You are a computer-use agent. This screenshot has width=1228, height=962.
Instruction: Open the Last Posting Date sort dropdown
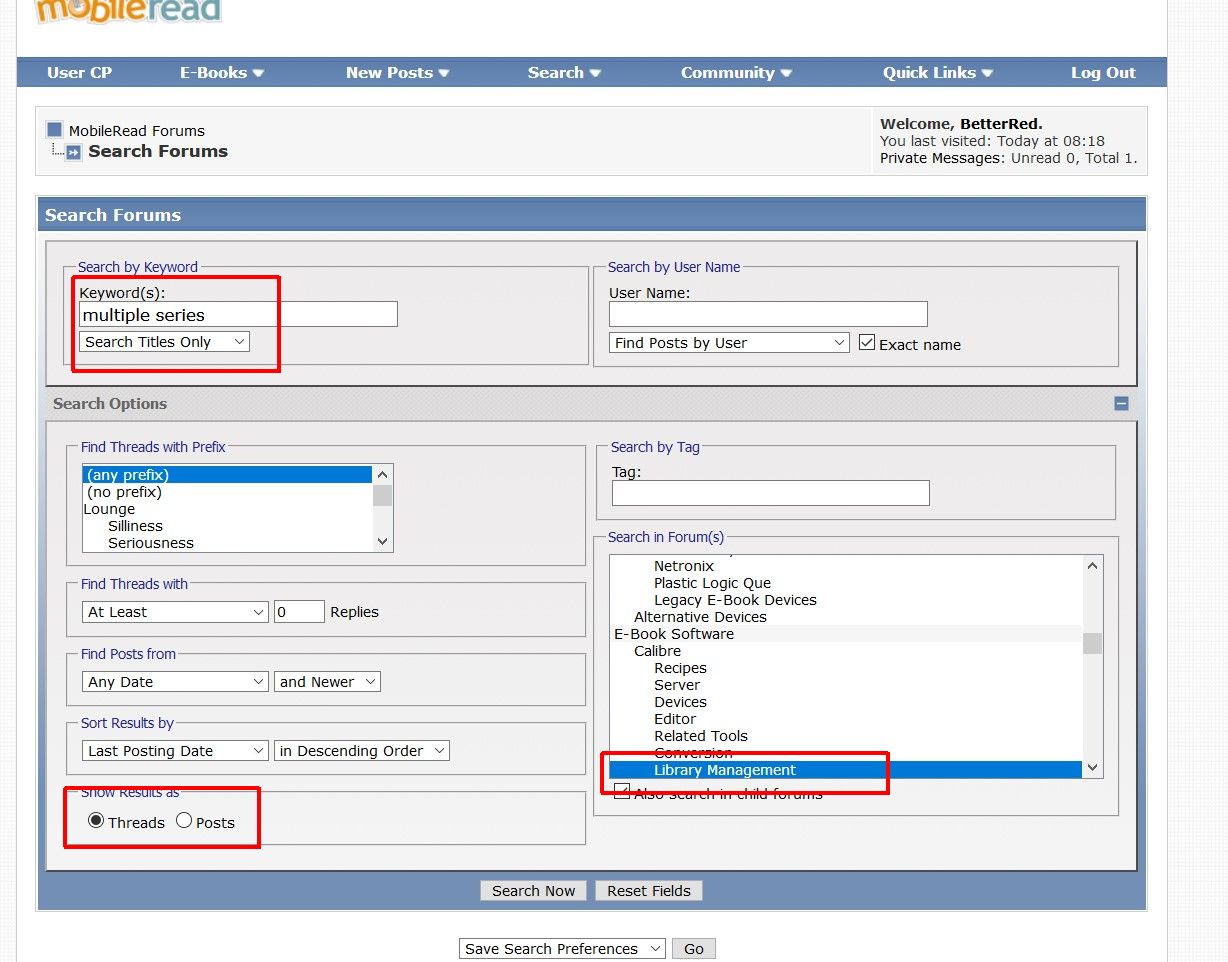coord(175,751)
